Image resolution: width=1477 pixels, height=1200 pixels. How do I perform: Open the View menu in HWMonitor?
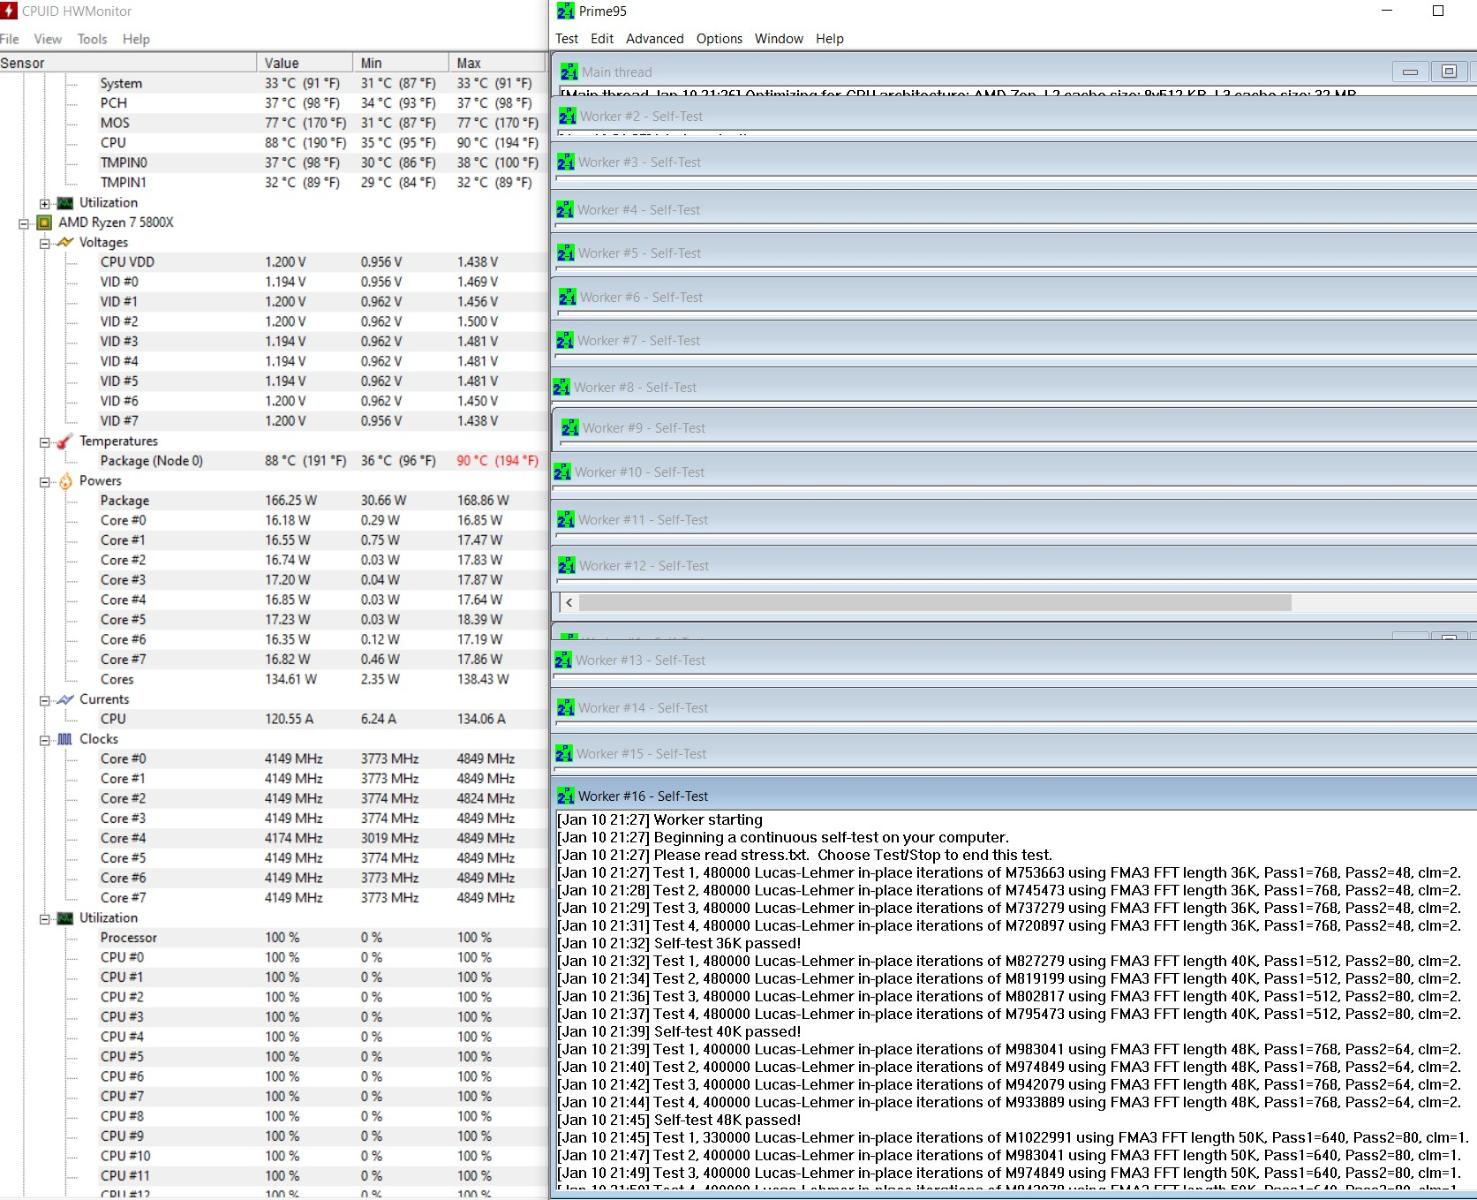(x=48, y=39)
